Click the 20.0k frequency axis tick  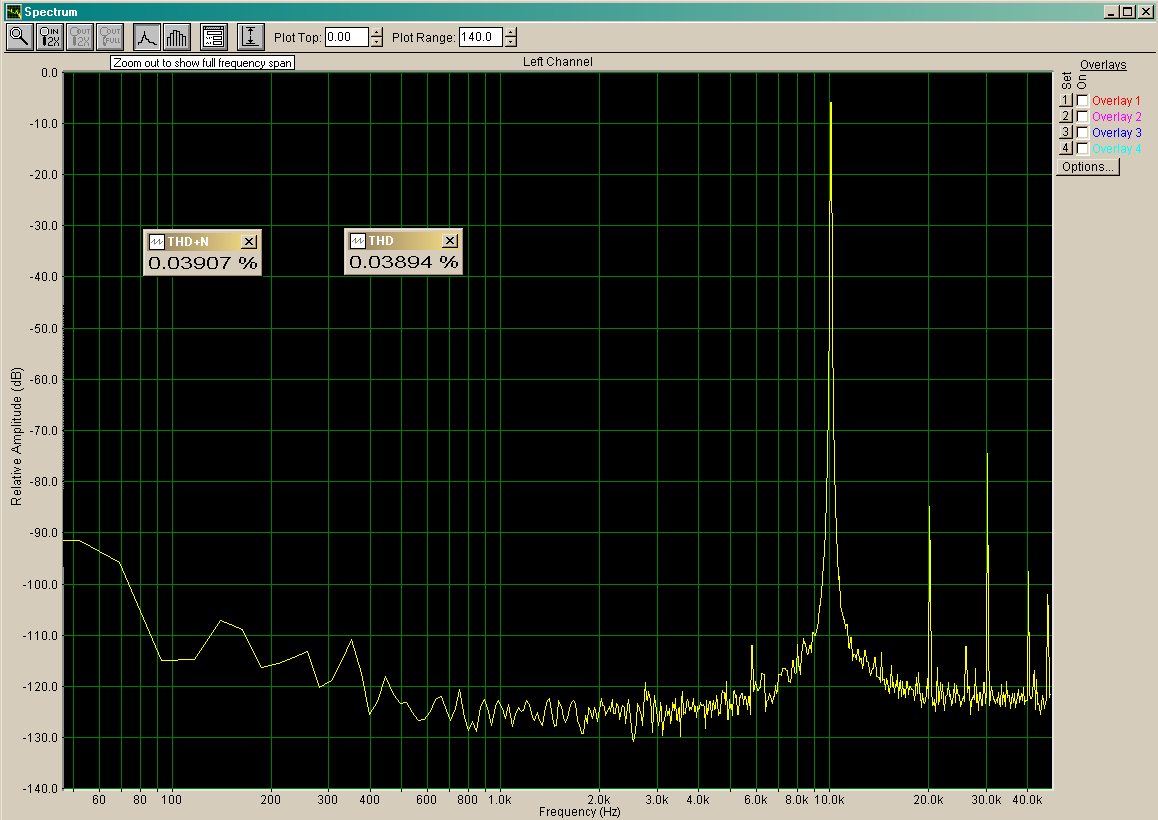(x=928, y=799)
